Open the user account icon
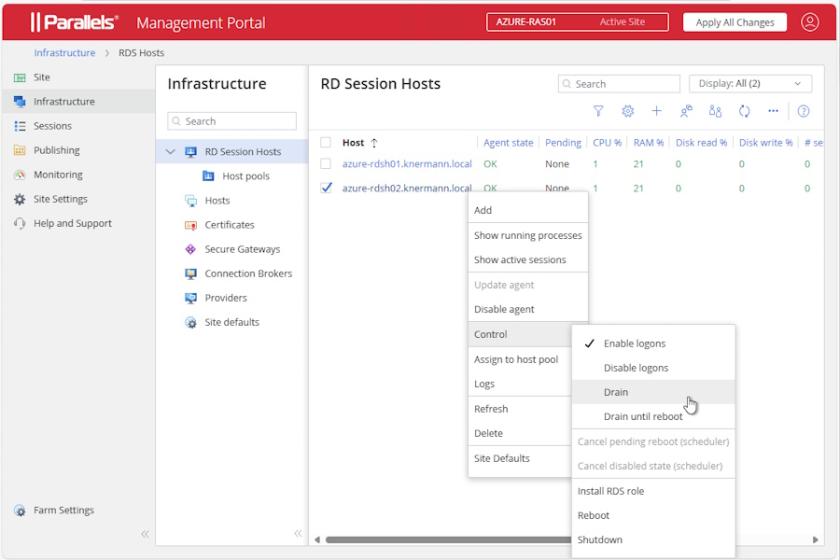The height and width of the screenshot is (560, 840). (809, 22)
